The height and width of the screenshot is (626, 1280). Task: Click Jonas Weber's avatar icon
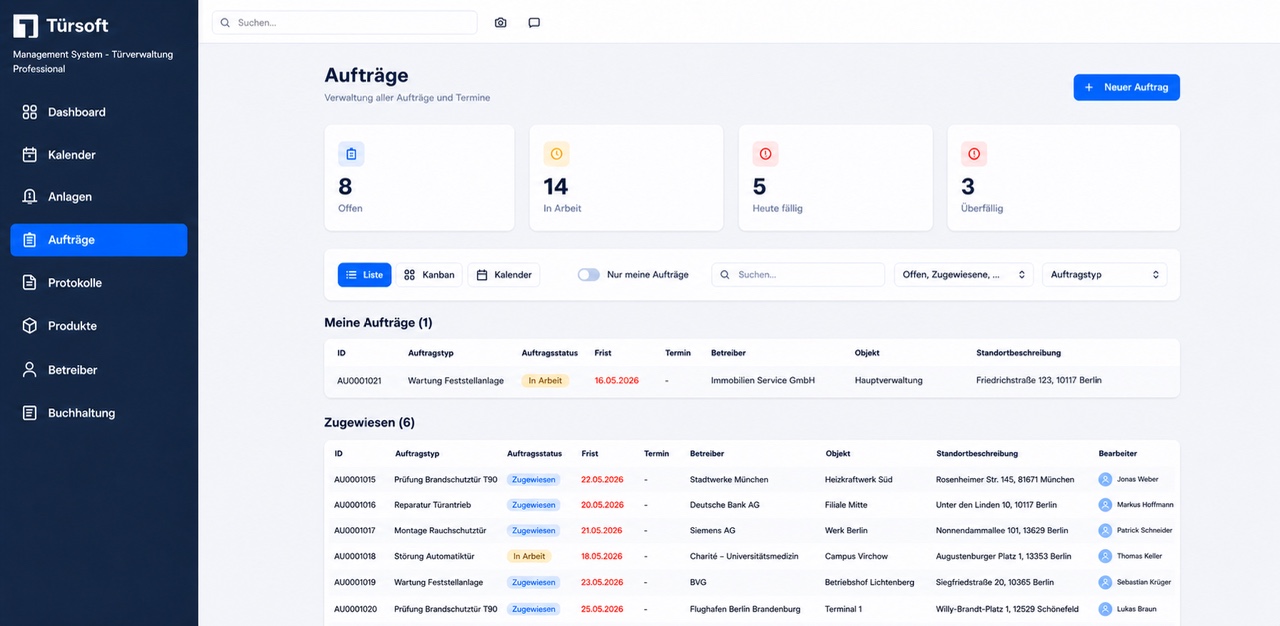point(1105,479)
